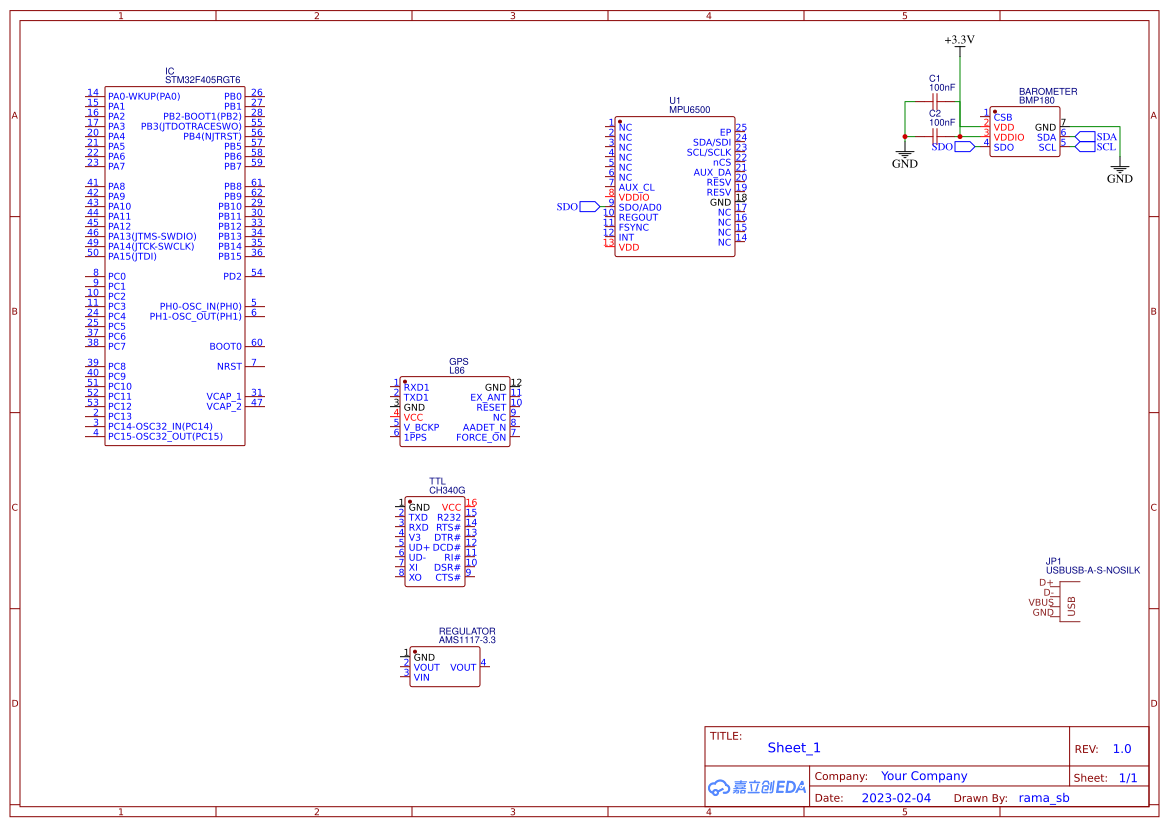Click the Sheet_1 title text
This screenshot has width=1169, height=827.
point(793,748)
